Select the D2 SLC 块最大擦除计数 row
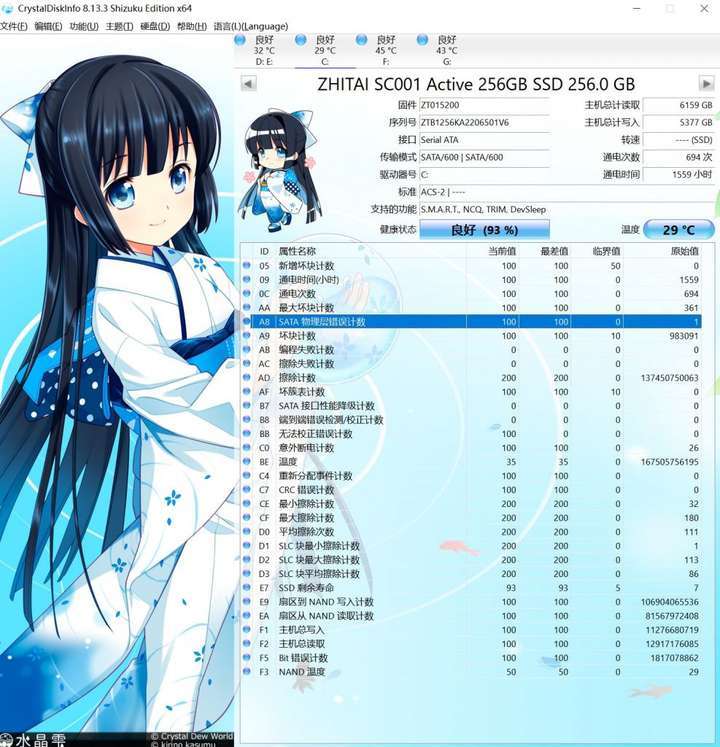The height and width of the screenshot is (747, 720). click(471, 560)
